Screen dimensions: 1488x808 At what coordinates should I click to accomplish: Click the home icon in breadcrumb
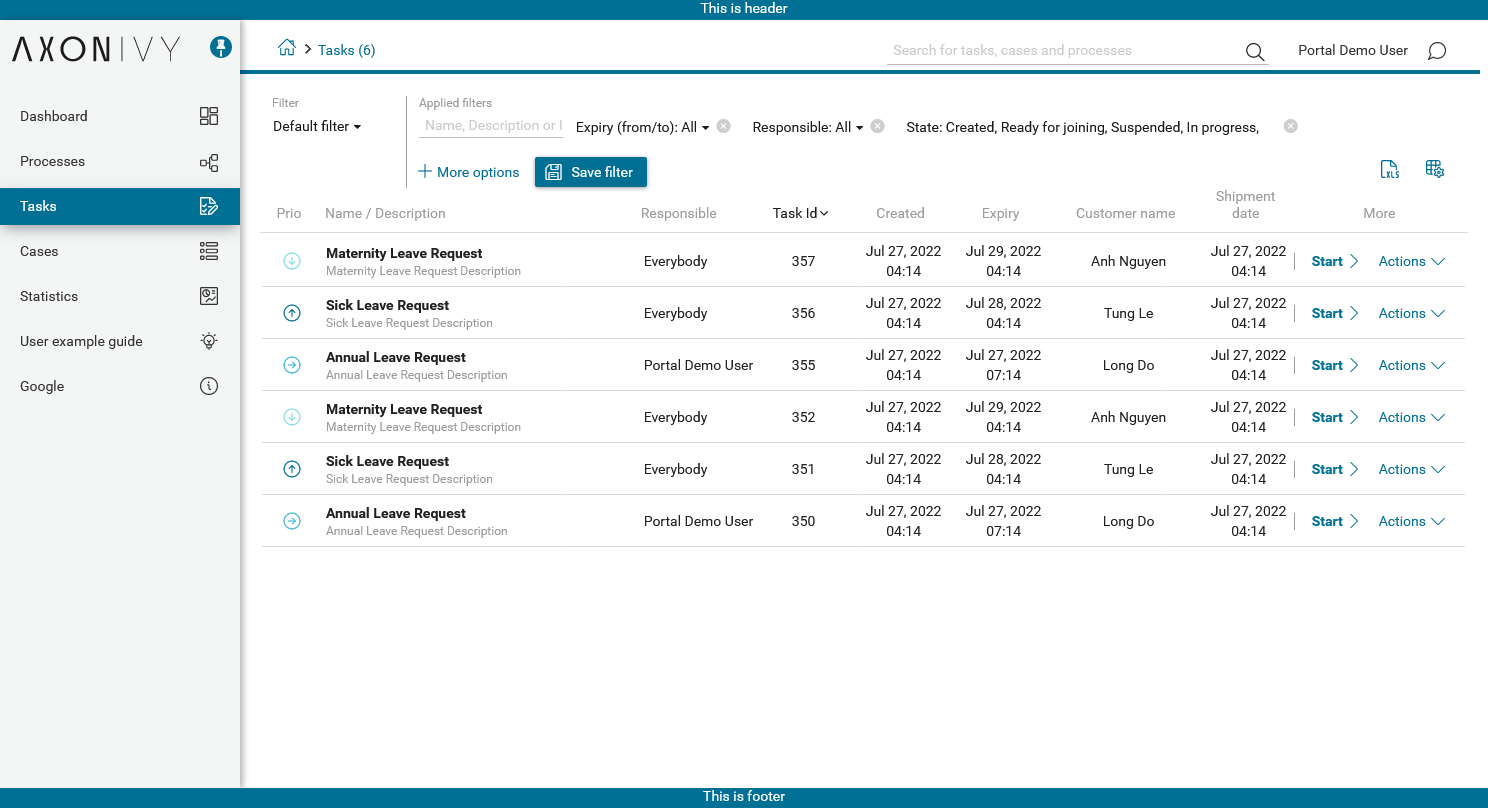[287, 48]
